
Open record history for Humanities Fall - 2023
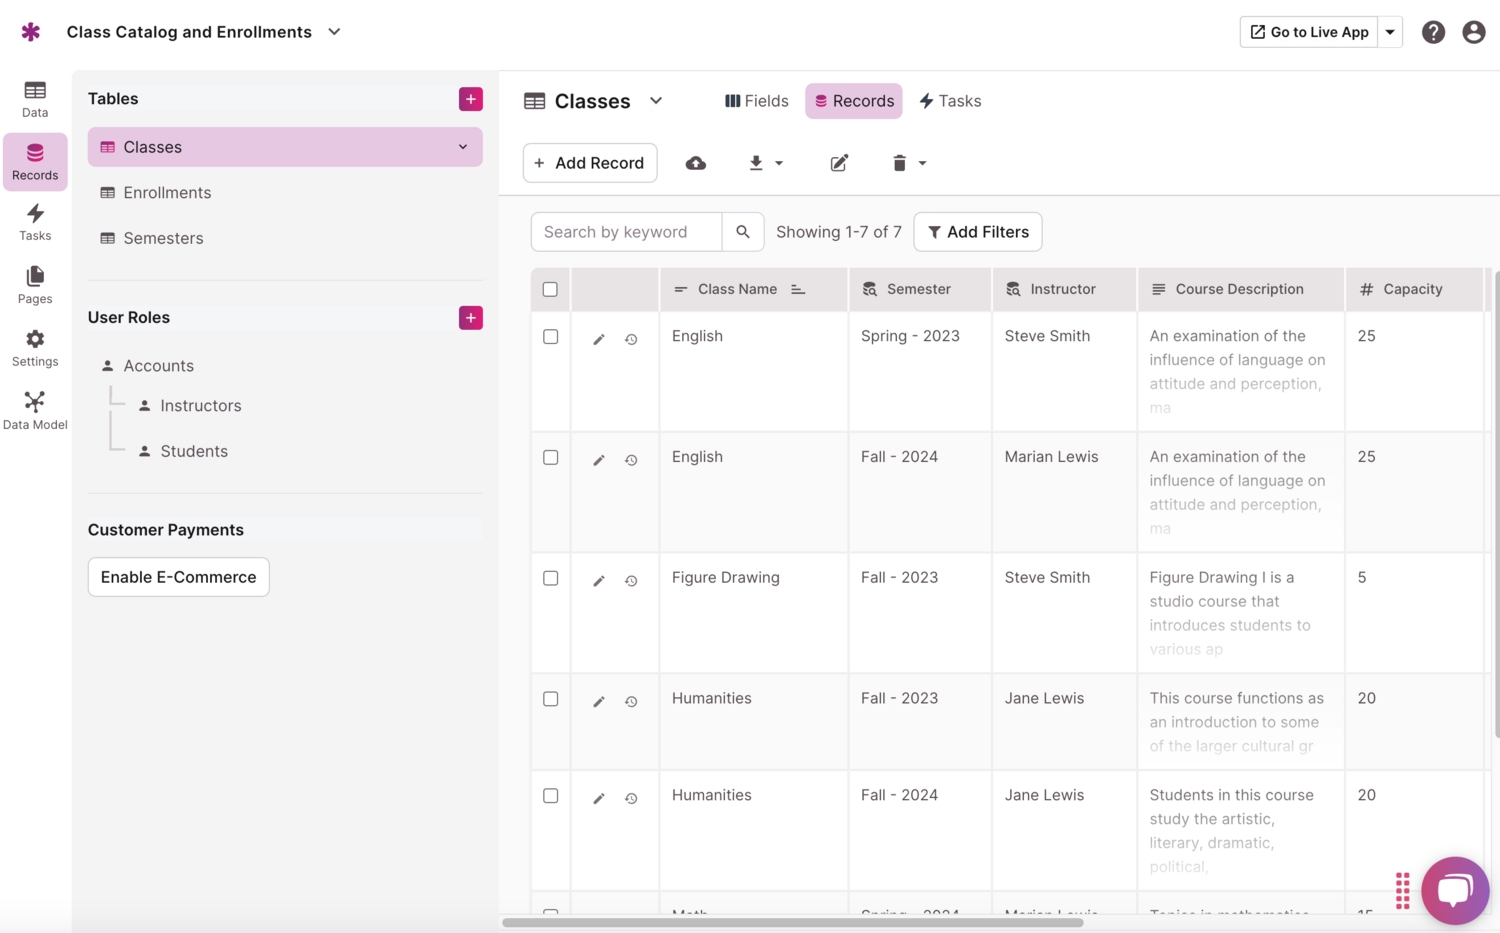pos(631,702)
